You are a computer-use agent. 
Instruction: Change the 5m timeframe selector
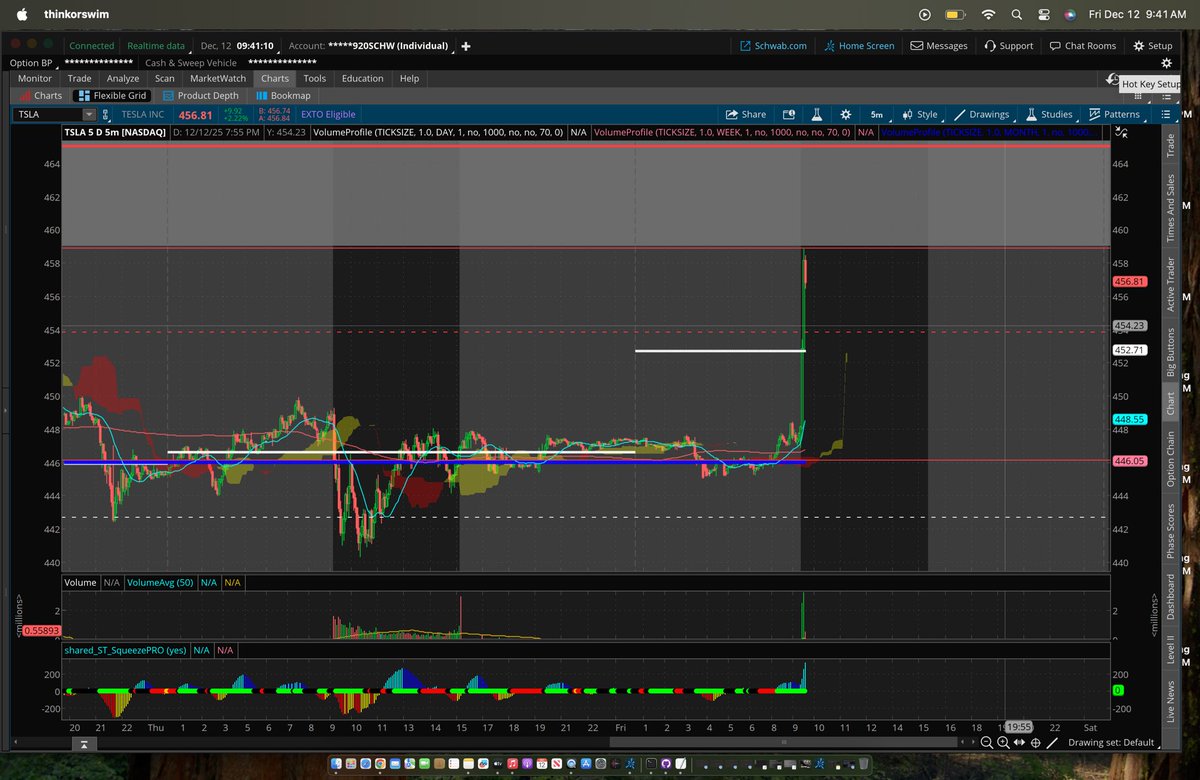click(x=876, y=114)
